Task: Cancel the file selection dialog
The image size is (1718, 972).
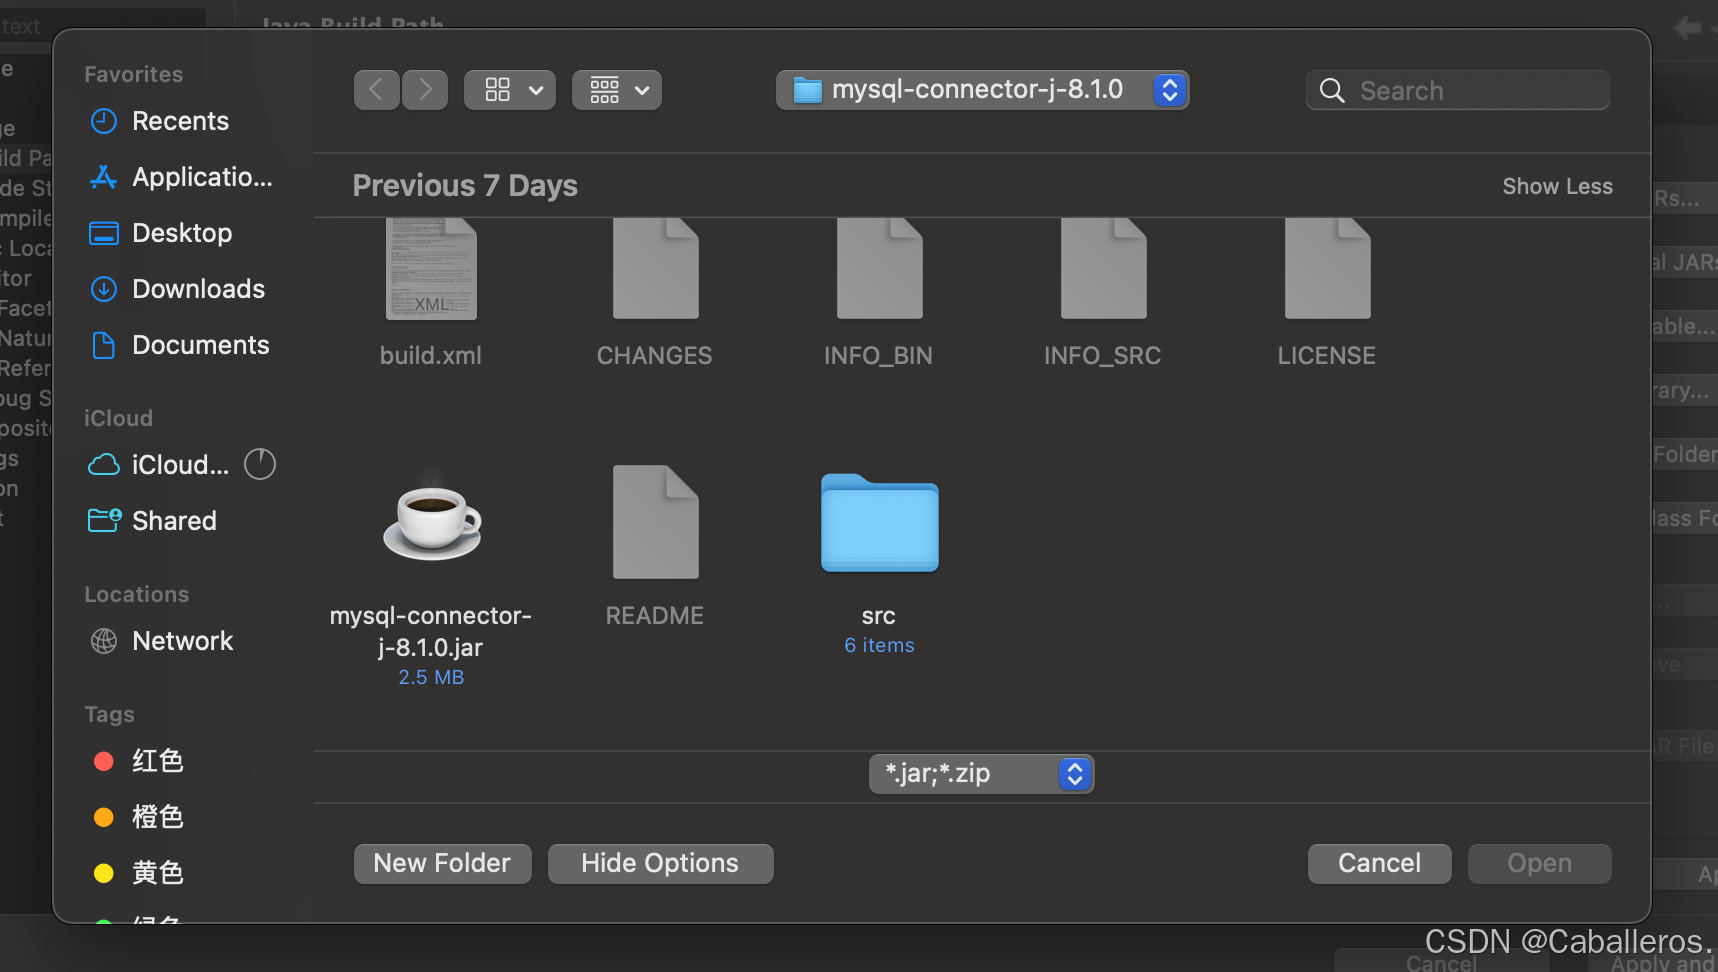Action: pos(1379,863)
